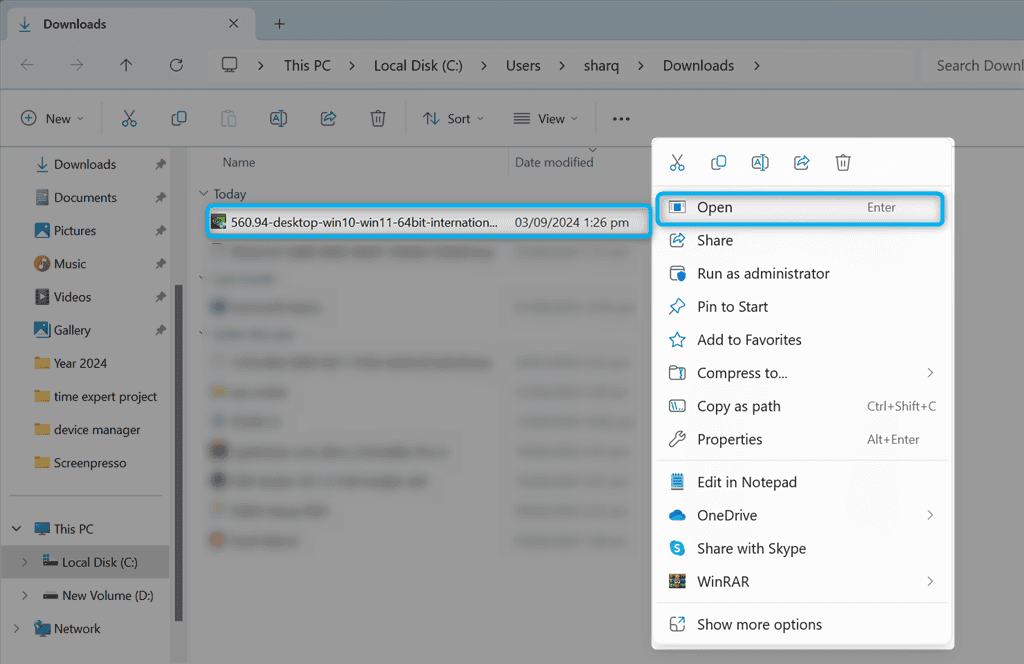The width and height of the screenshot is (1024, 664).
Task: Open the Compress to submenu
Action: tap(800, 373)
